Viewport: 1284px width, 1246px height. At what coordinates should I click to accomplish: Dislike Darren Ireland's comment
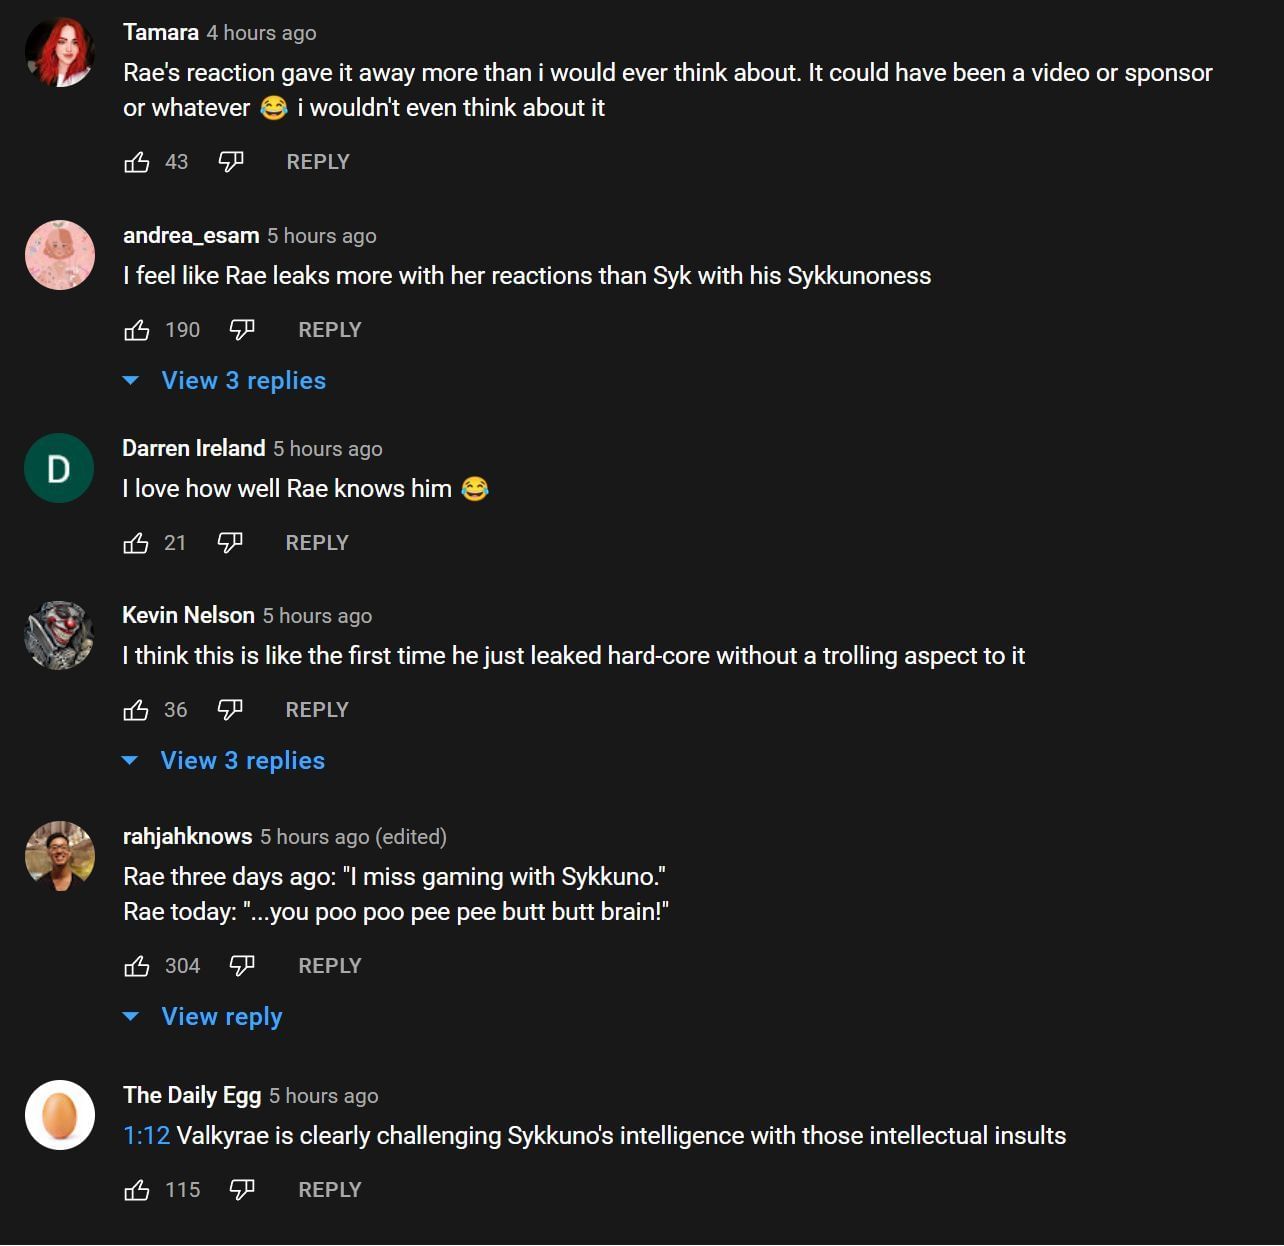click(x=230, y=543)
